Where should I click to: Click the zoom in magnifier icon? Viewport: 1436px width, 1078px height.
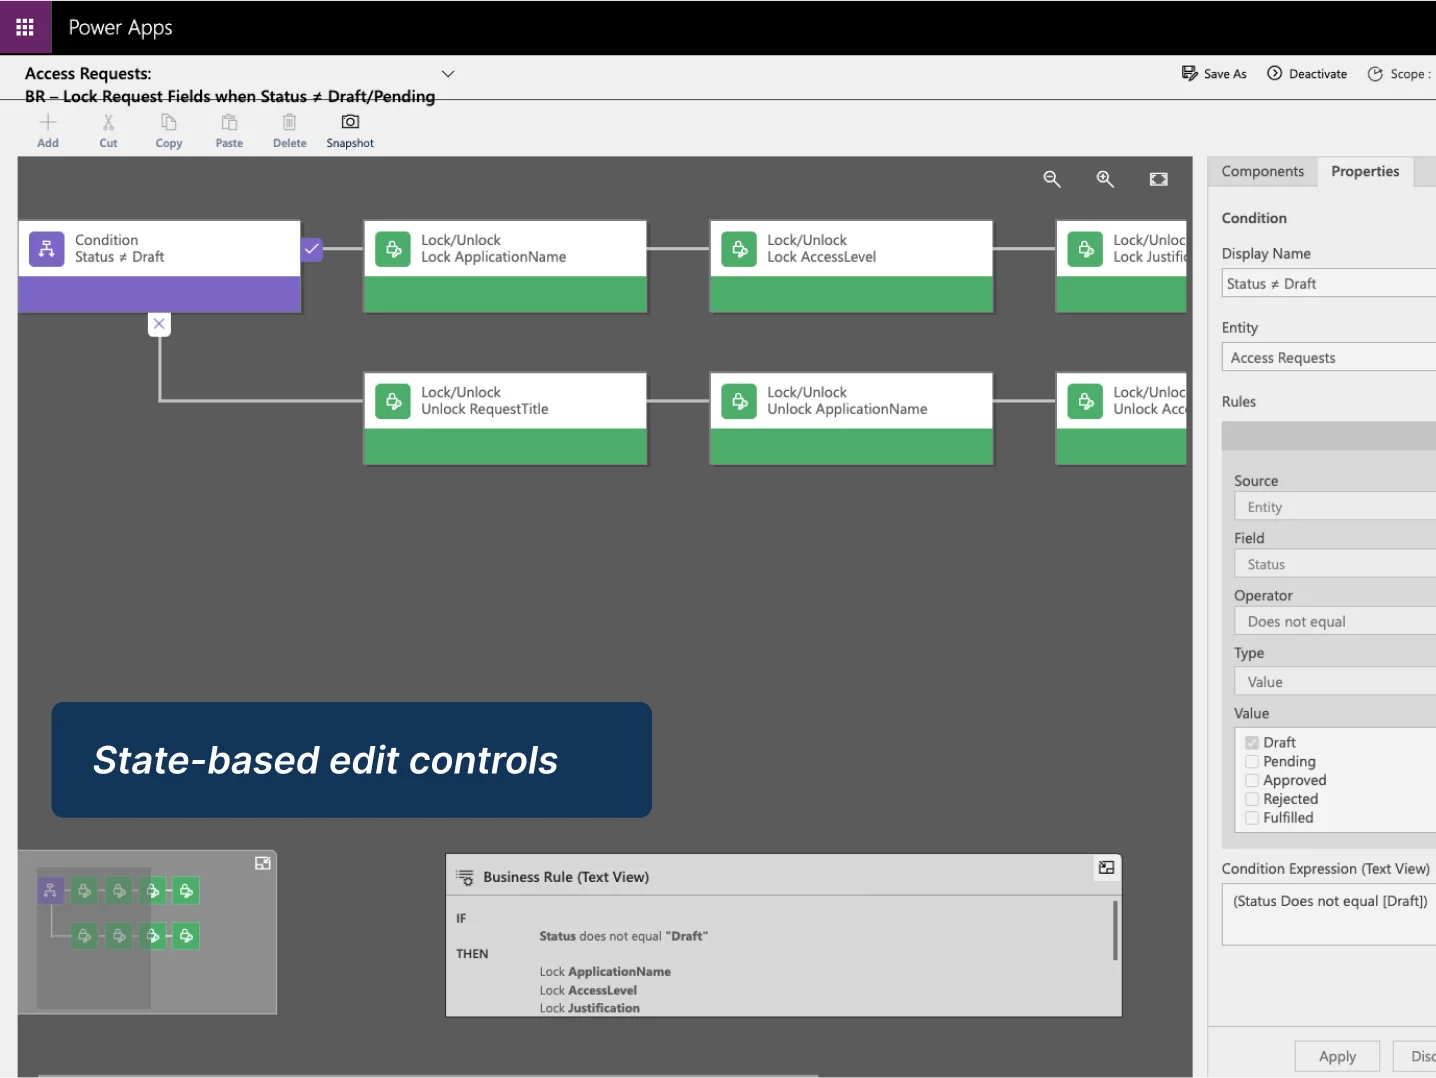[1105, 179]
